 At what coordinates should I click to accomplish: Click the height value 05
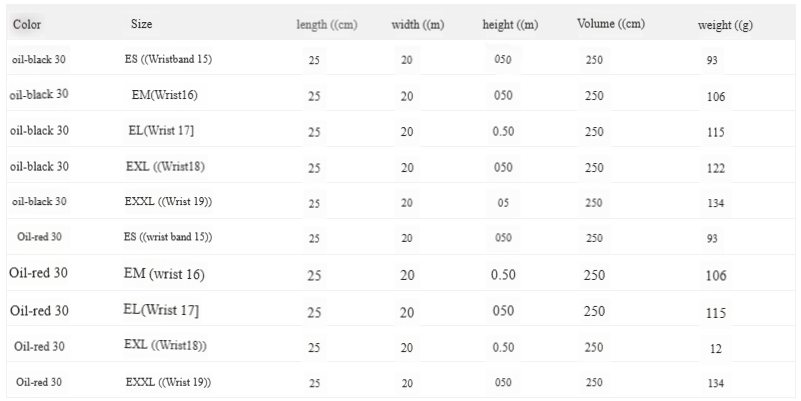tap(502, 203)
